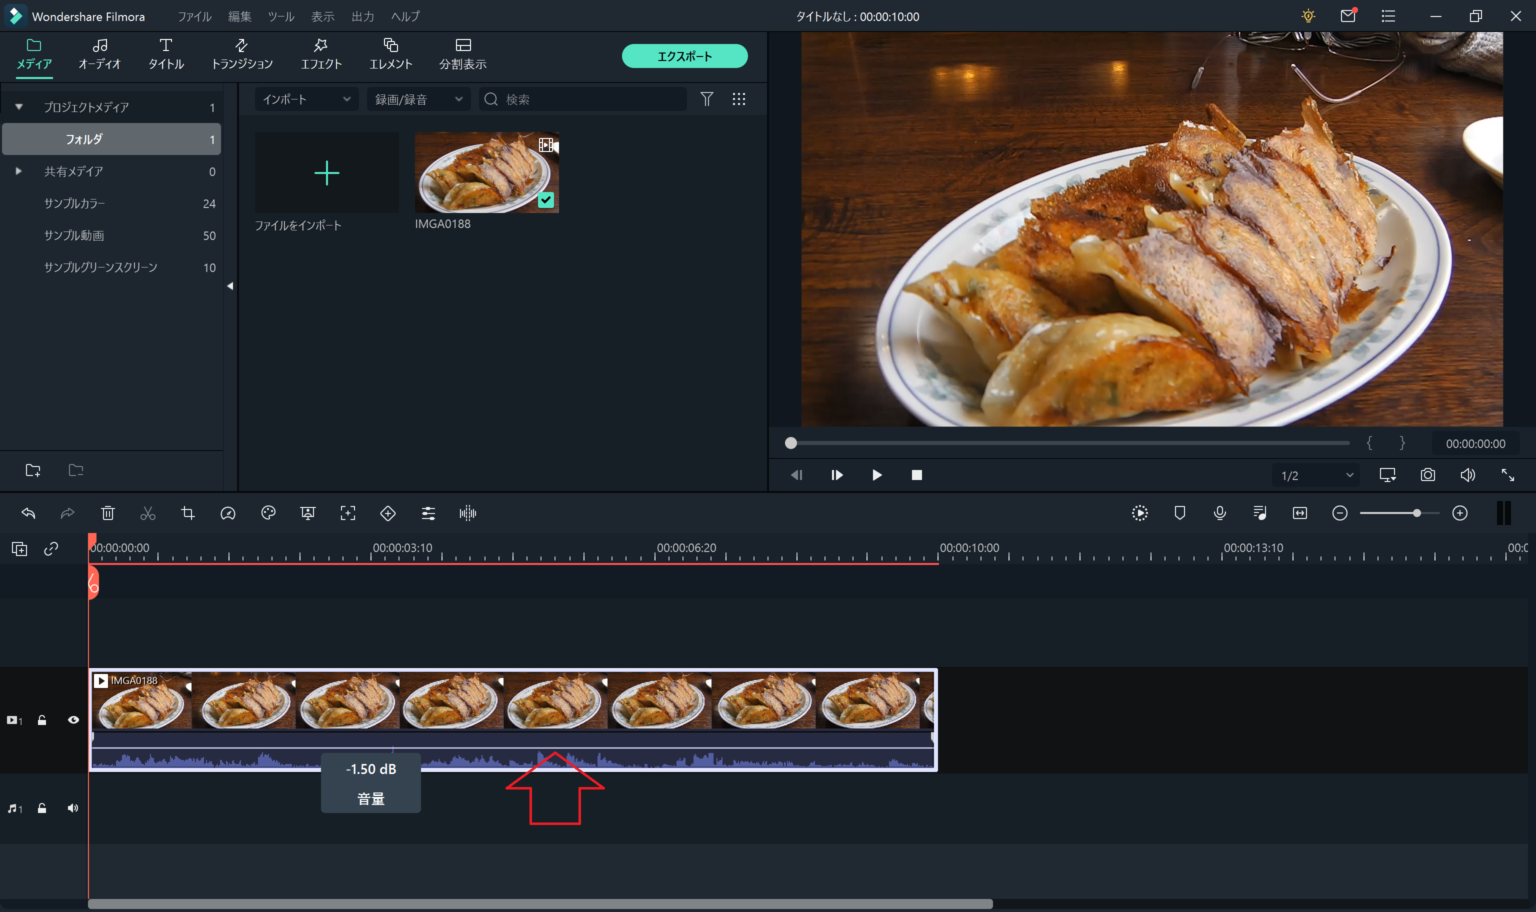Select the crop tool in timeline toolbar
This screenshot has width=1536, height=912.
[188, 513]
